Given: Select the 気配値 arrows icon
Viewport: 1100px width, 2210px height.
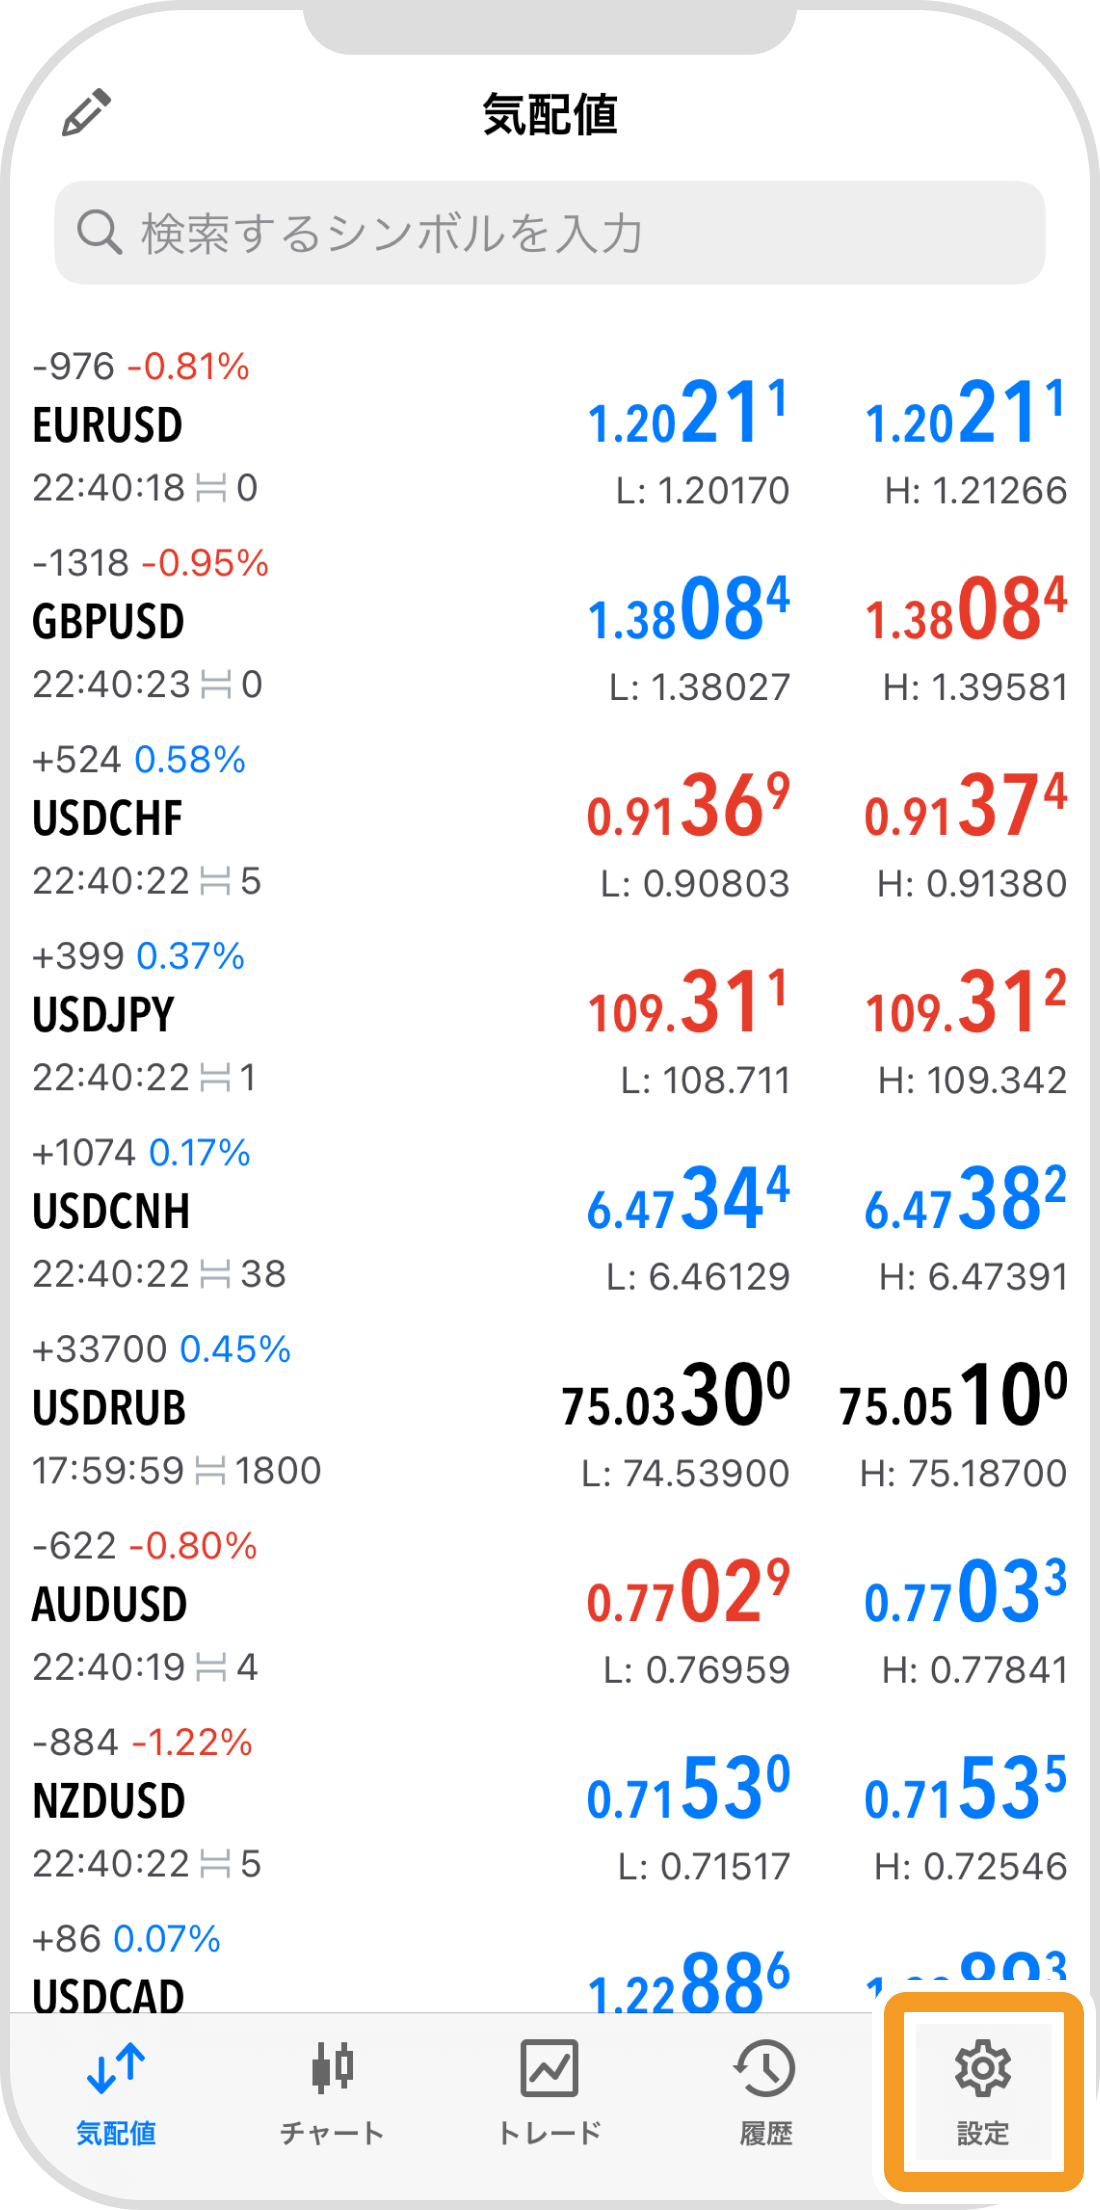Looking at the screenshot, I should (116, 2070).
